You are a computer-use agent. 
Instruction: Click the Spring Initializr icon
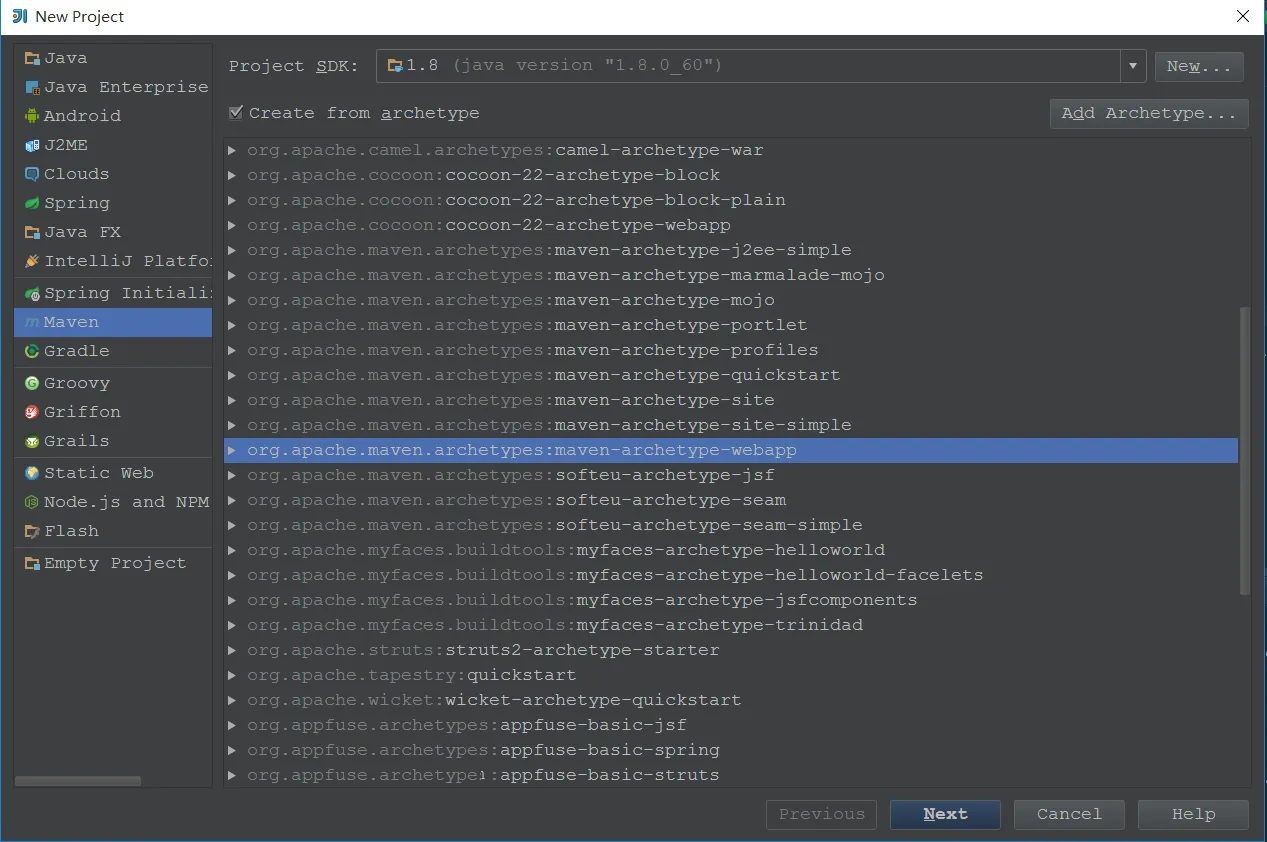click(x=32, y=293)
